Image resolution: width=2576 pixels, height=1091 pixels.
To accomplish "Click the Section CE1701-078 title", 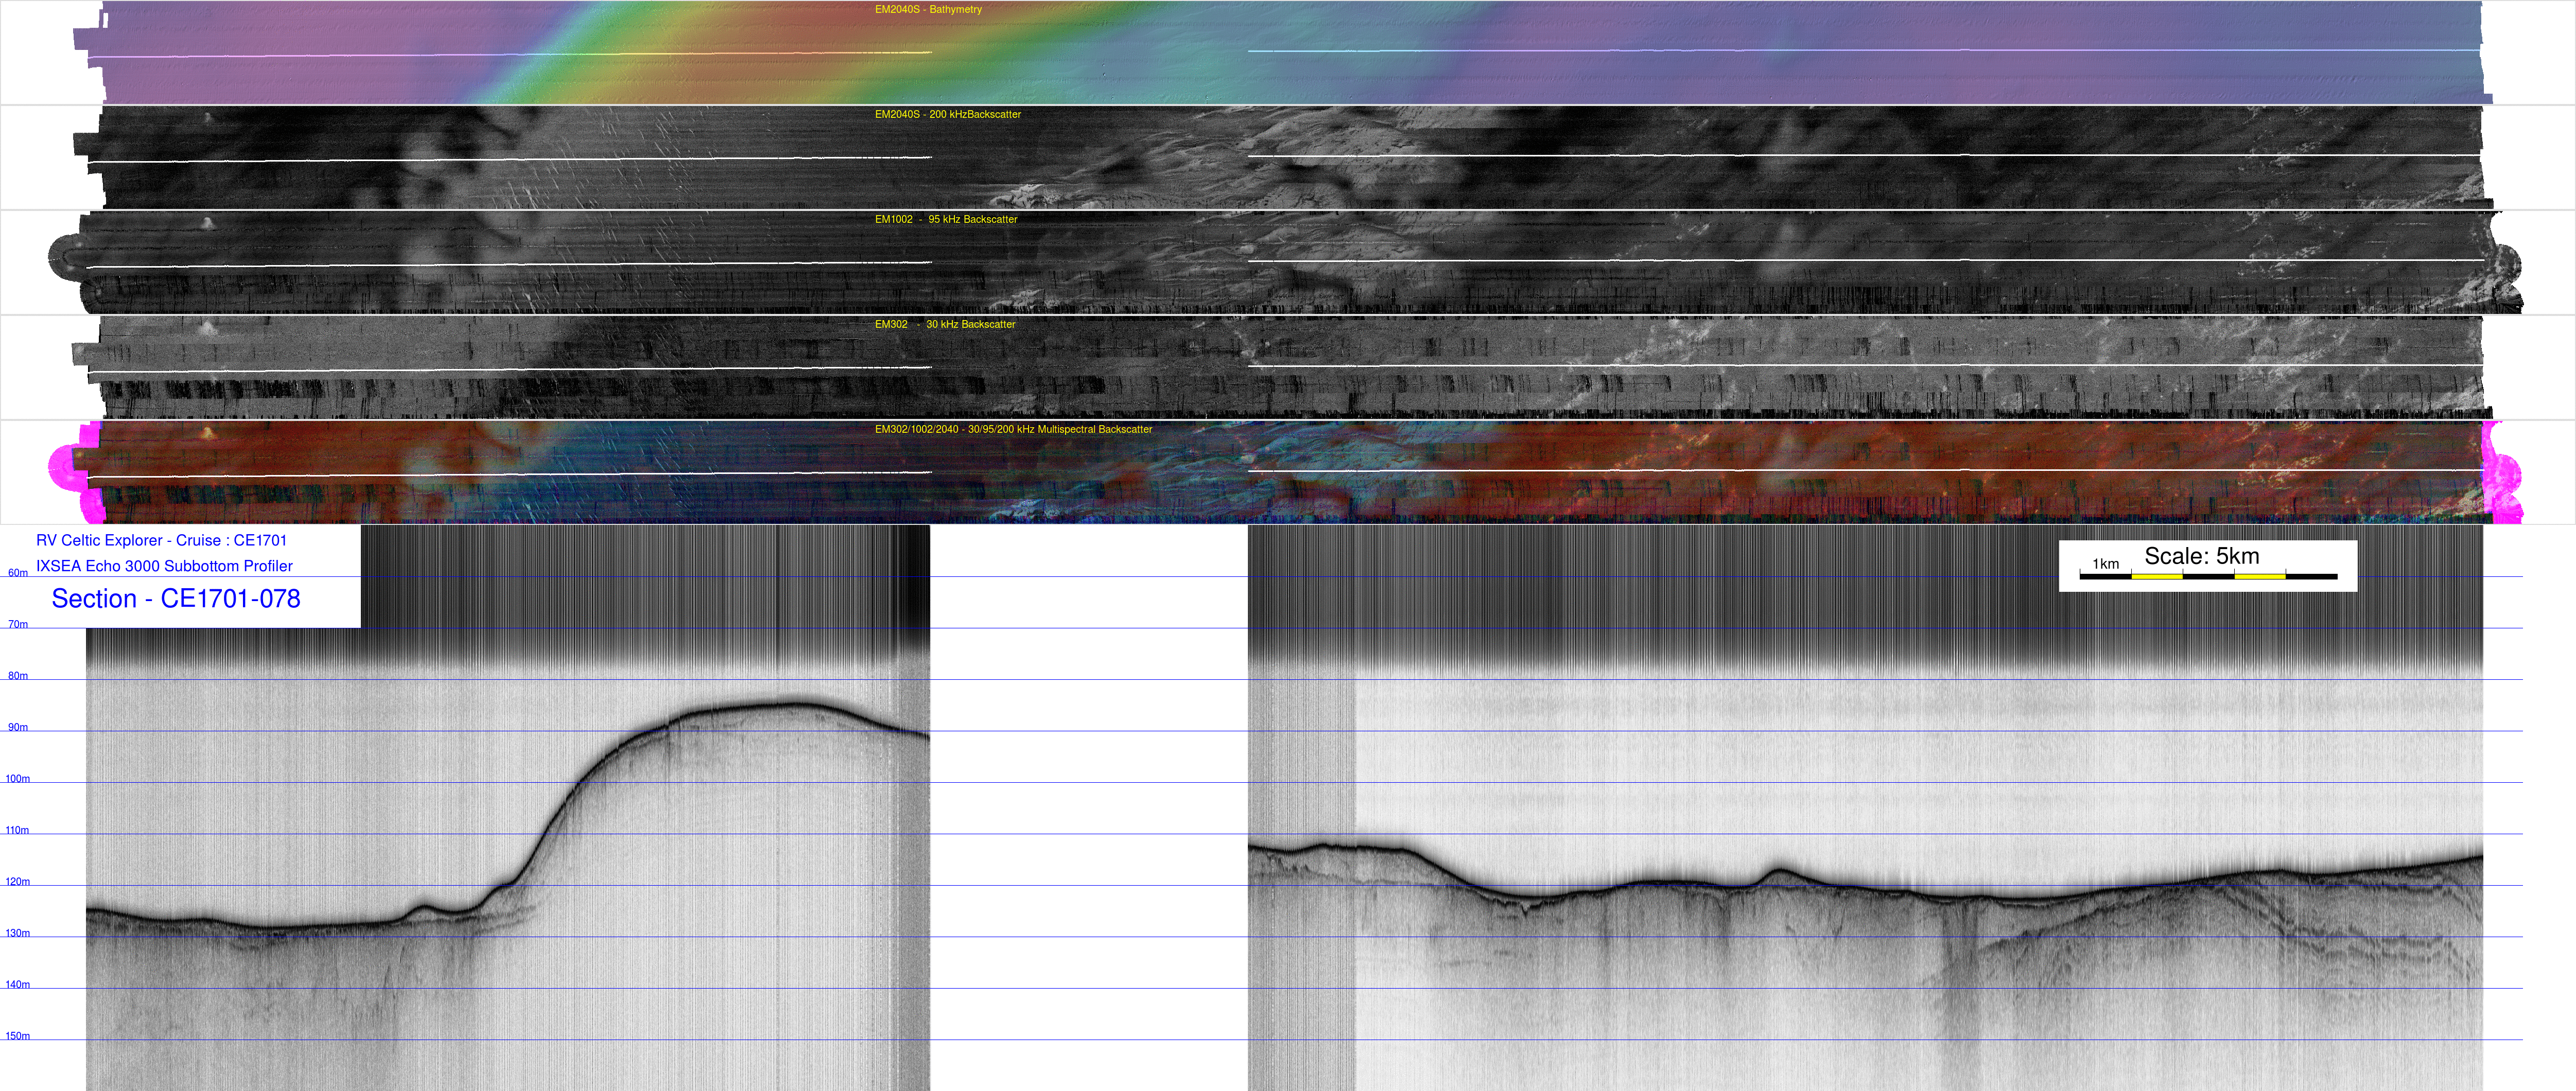I will coord(176,599).
